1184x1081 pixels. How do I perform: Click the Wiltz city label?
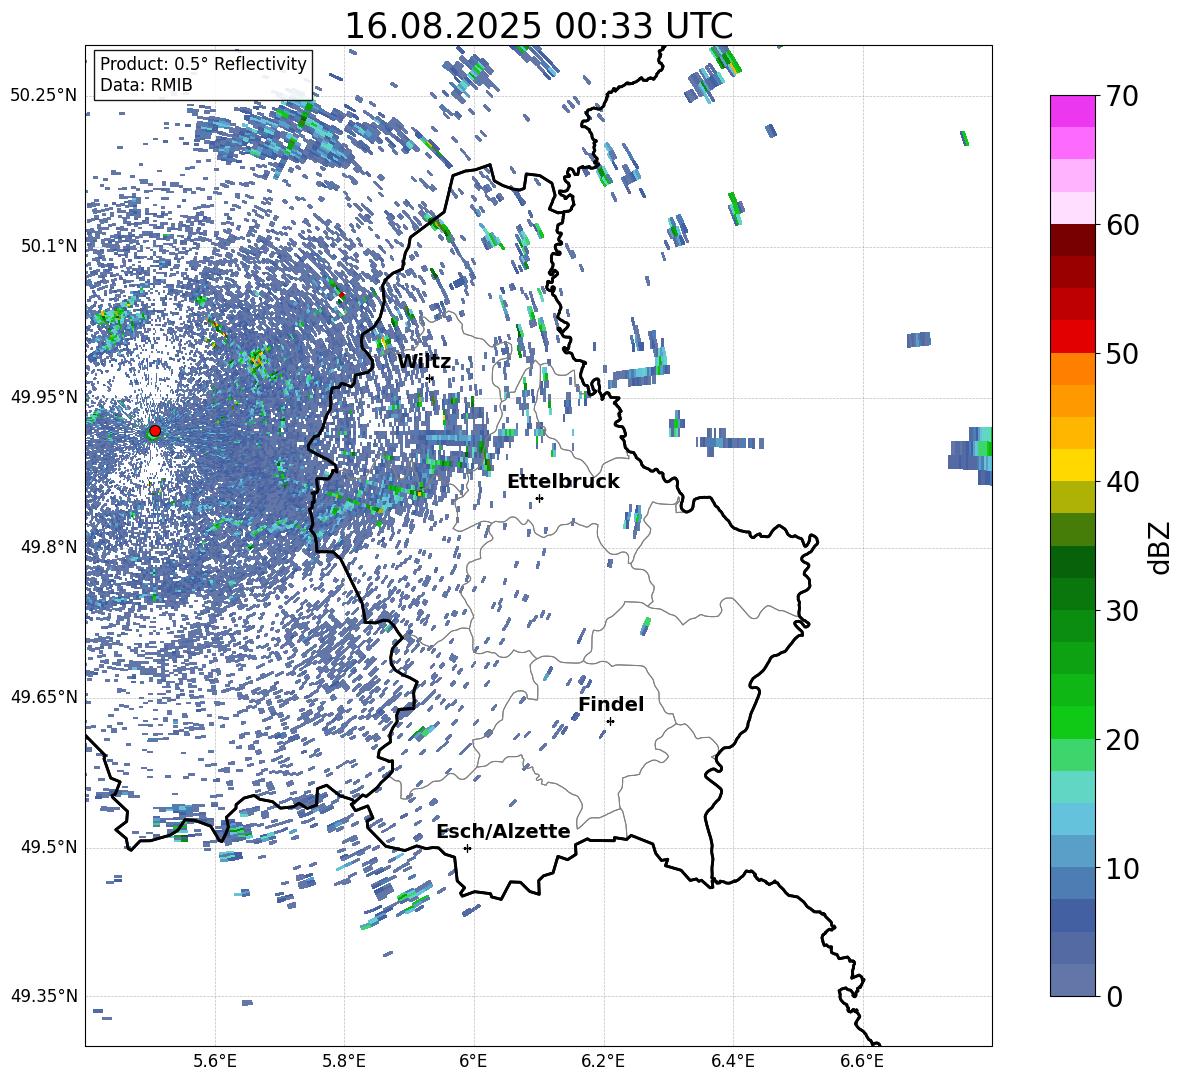click(424, 362)
